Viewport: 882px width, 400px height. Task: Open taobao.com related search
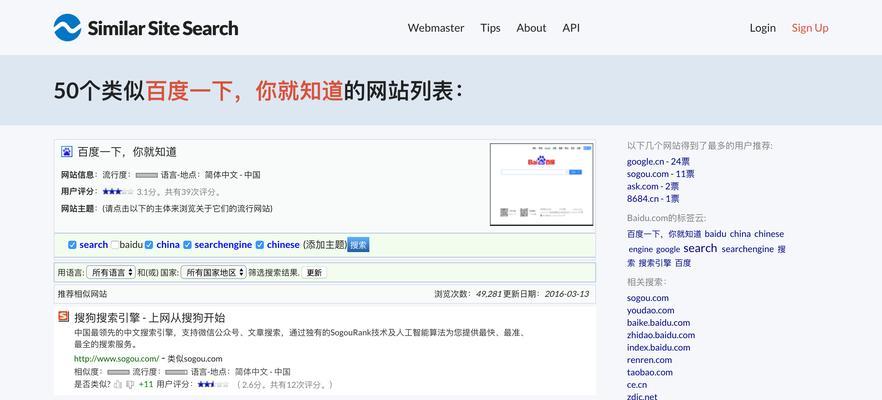pos(650,372)
